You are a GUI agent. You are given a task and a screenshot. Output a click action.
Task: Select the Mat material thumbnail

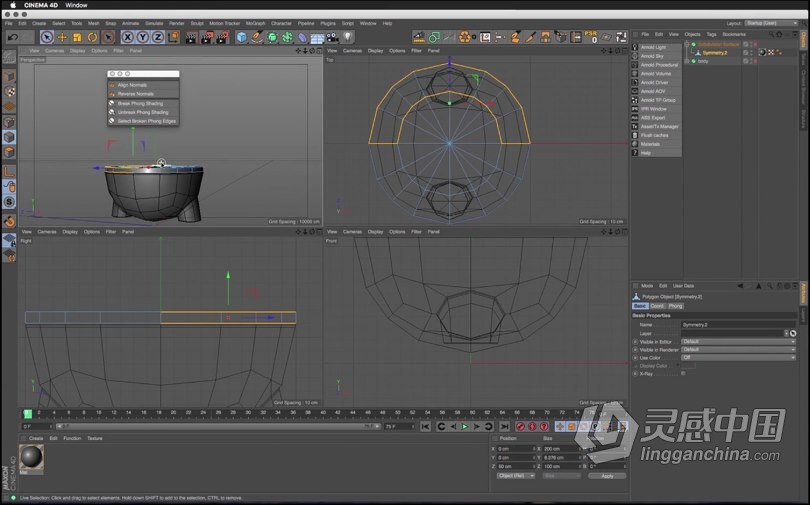[x=32, y=457]
